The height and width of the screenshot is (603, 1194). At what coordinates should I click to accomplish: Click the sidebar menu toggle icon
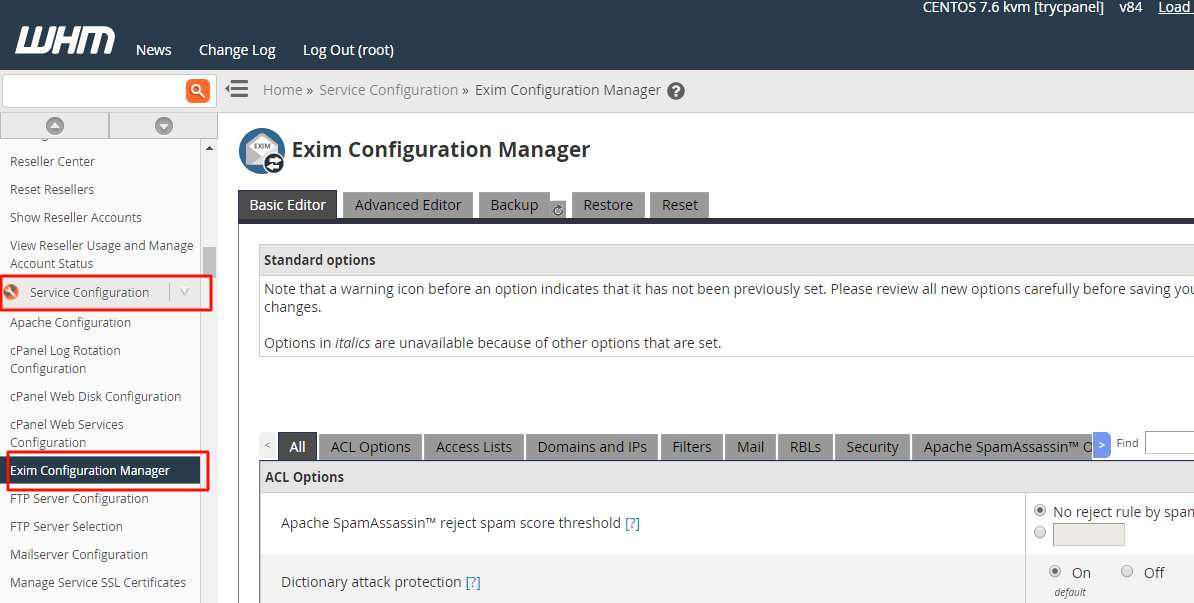coord(237,89)
